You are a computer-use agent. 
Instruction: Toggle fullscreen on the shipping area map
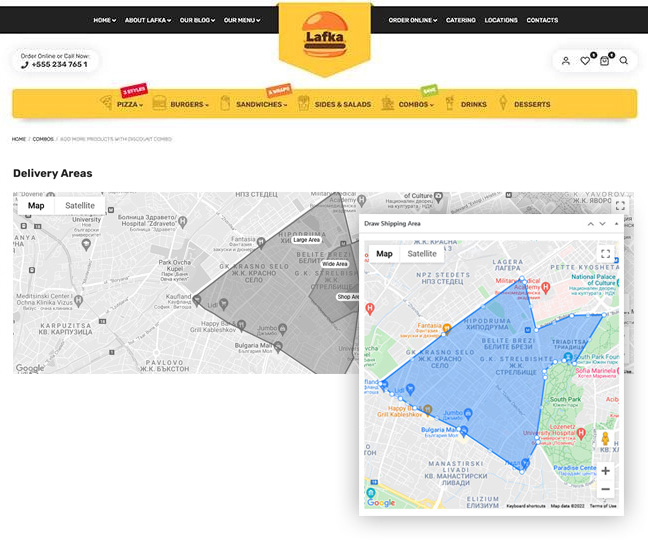click(605, 254)
